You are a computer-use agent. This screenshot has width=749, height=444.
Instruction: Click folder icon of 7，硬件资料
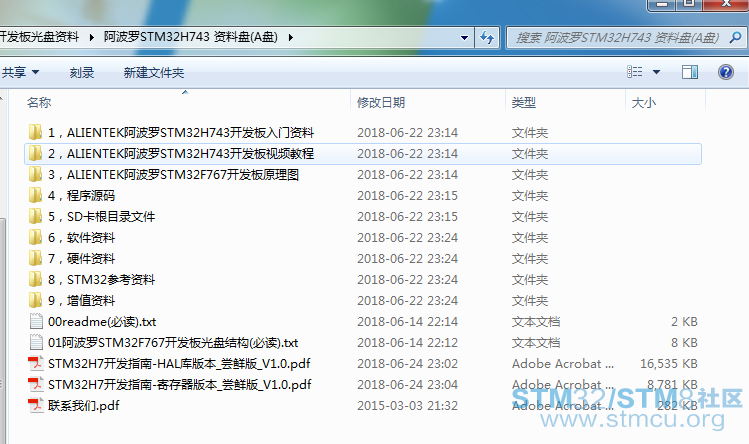pos(35,259)
